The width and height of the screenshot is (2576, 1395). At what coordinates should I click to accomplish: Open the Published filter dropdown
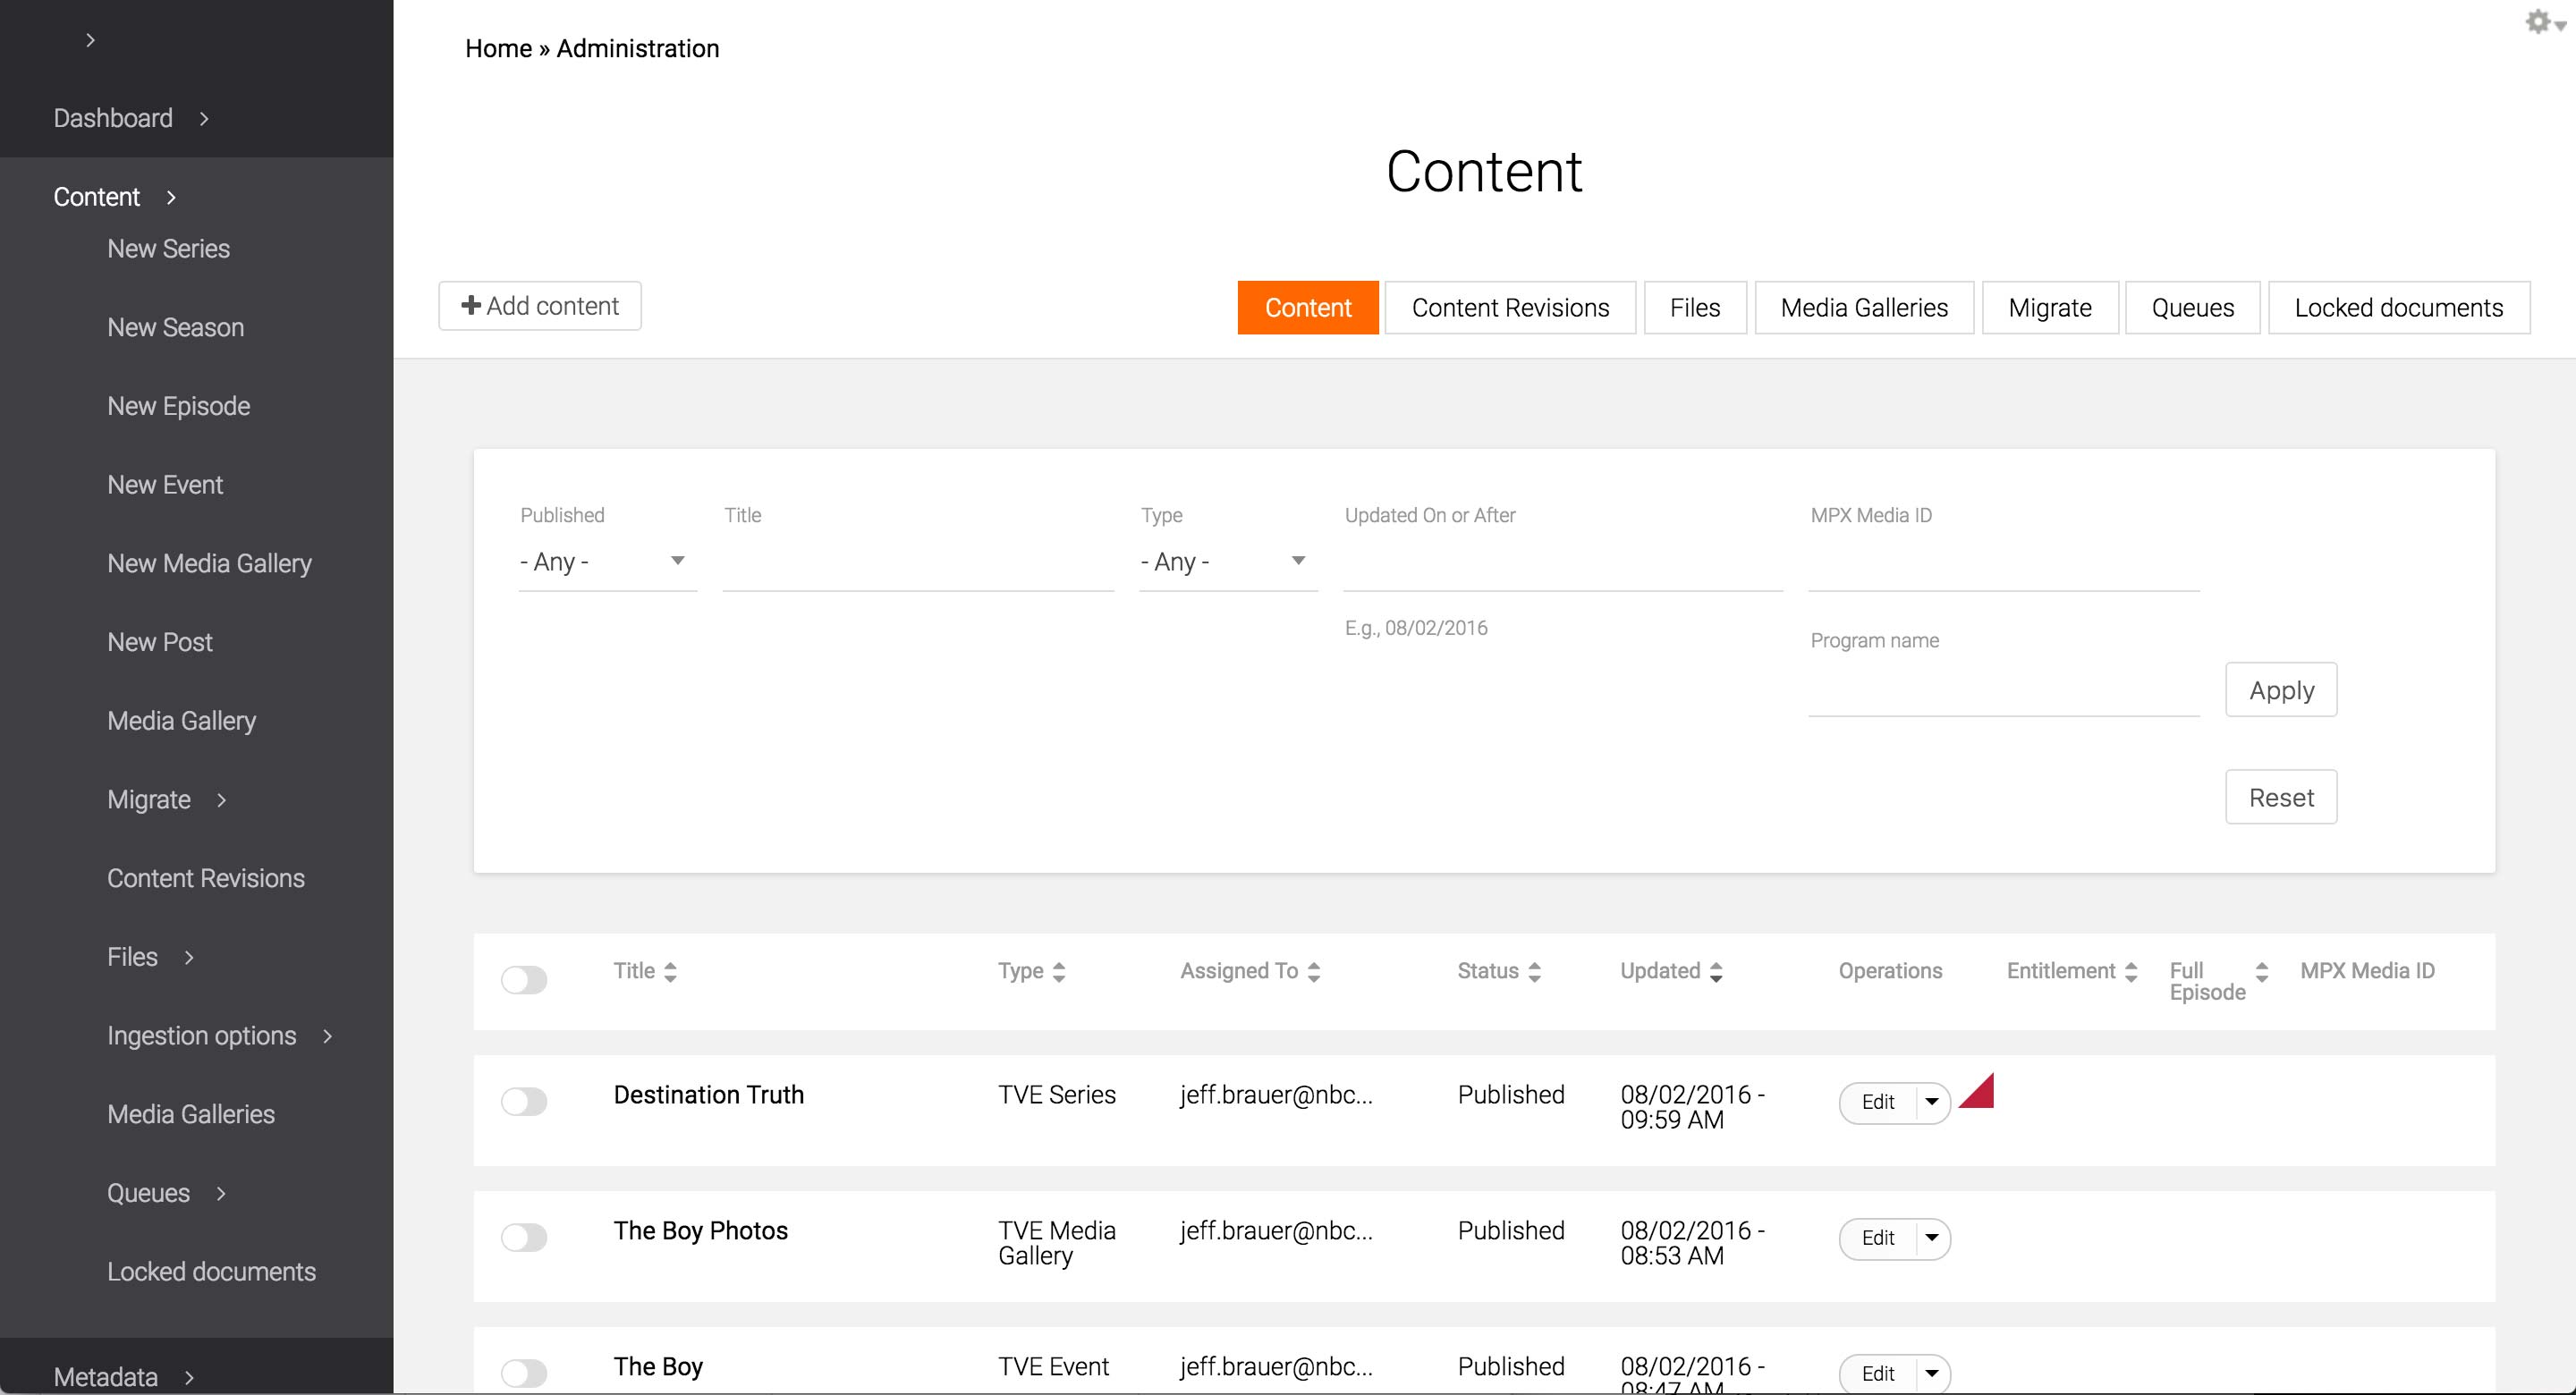click(x=607, y=562)
